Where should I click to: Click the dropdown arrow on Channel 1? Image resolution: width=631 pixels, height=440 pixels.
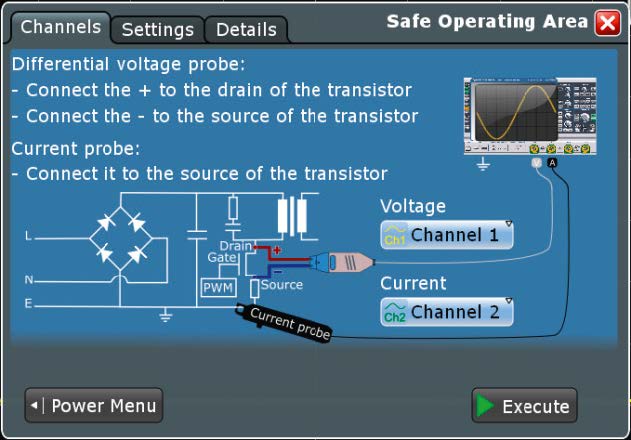508,224
